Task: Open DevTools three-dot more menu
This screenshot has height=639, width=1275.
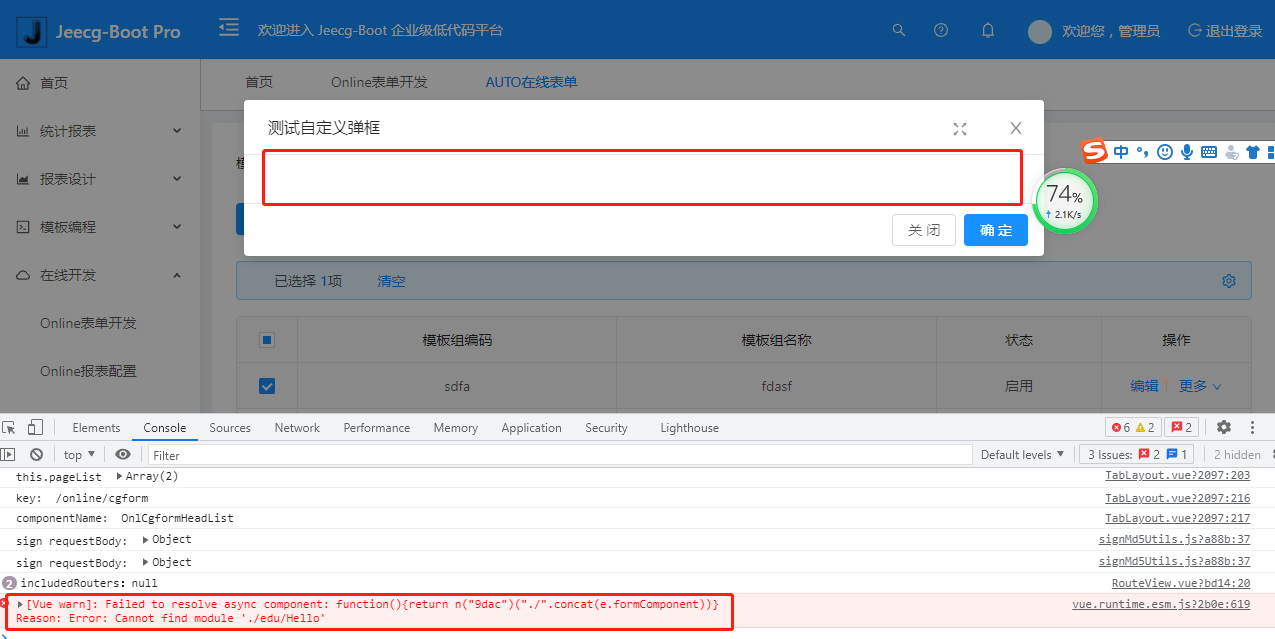Action: click(x=1252, y=428)
